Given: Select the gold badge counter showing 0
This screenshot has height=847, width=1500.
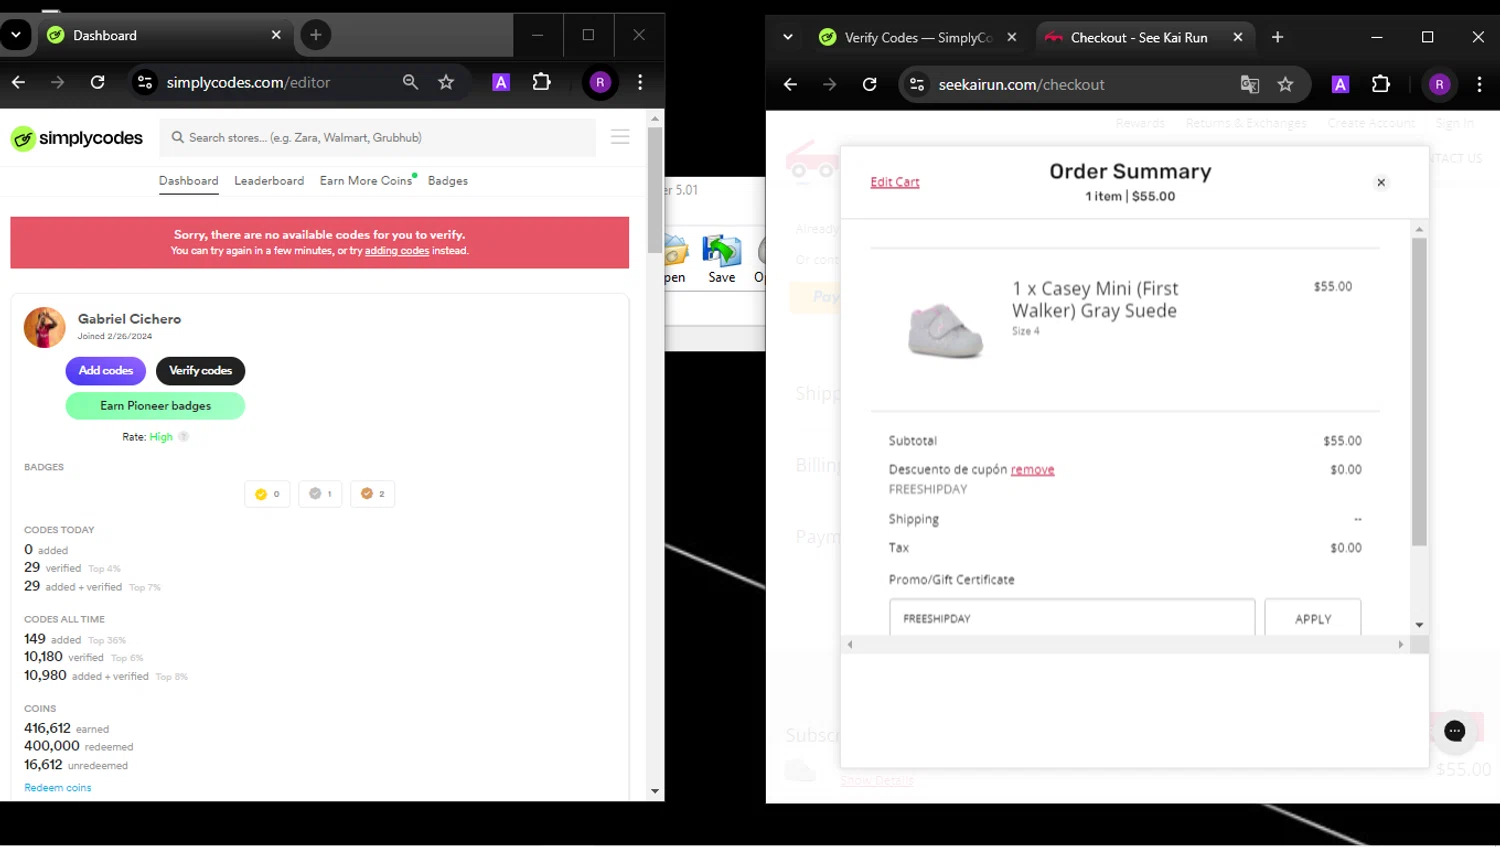Looking at the screenshot, I should (267, 494).
